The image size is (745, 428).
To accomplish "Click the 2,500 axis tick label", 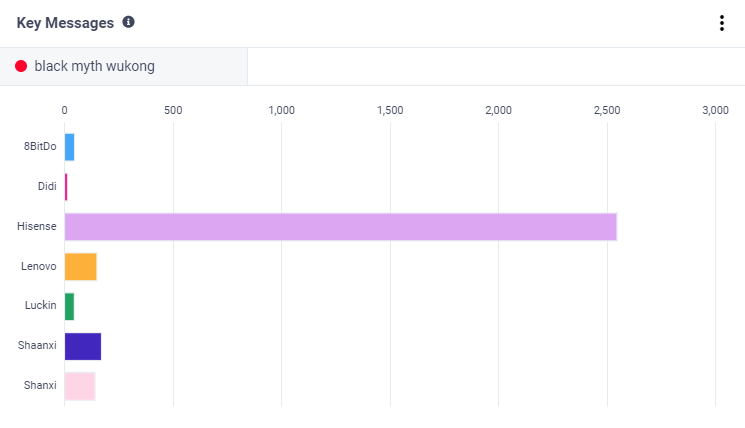I will tap(607, 110).
